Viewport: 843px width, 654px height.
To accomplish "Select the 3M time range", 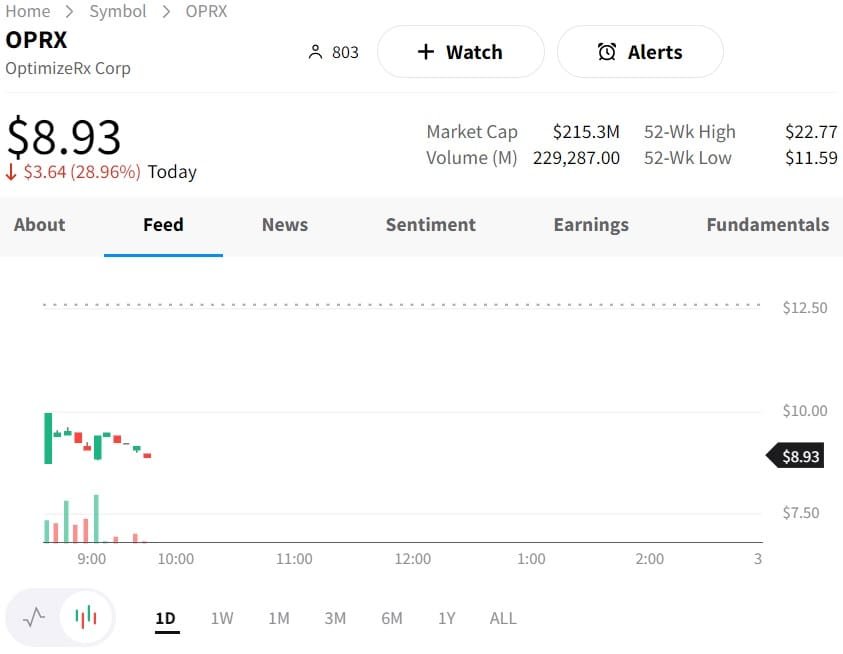I will point(335,618).
